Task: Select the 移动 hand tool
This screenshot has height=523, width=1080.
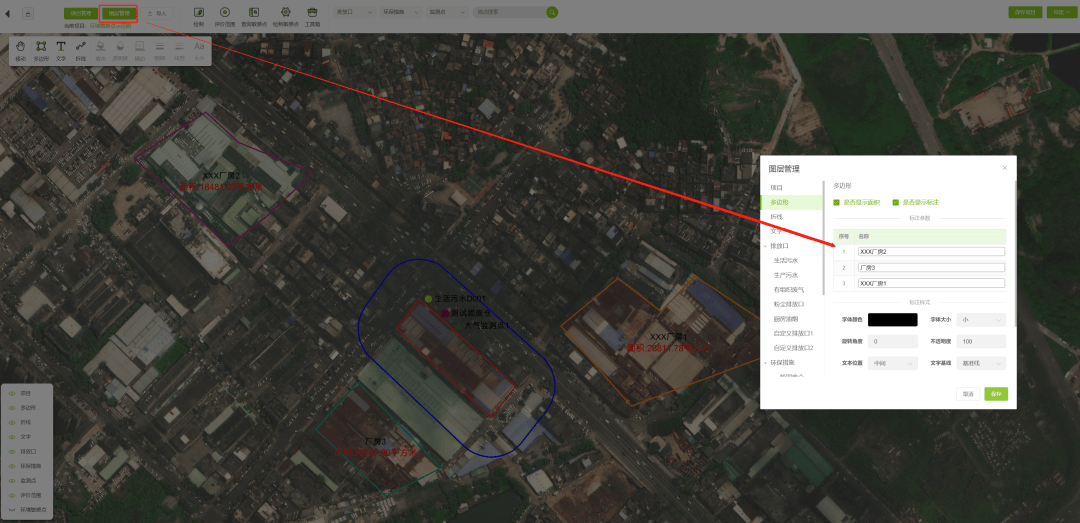Action: 21,48
